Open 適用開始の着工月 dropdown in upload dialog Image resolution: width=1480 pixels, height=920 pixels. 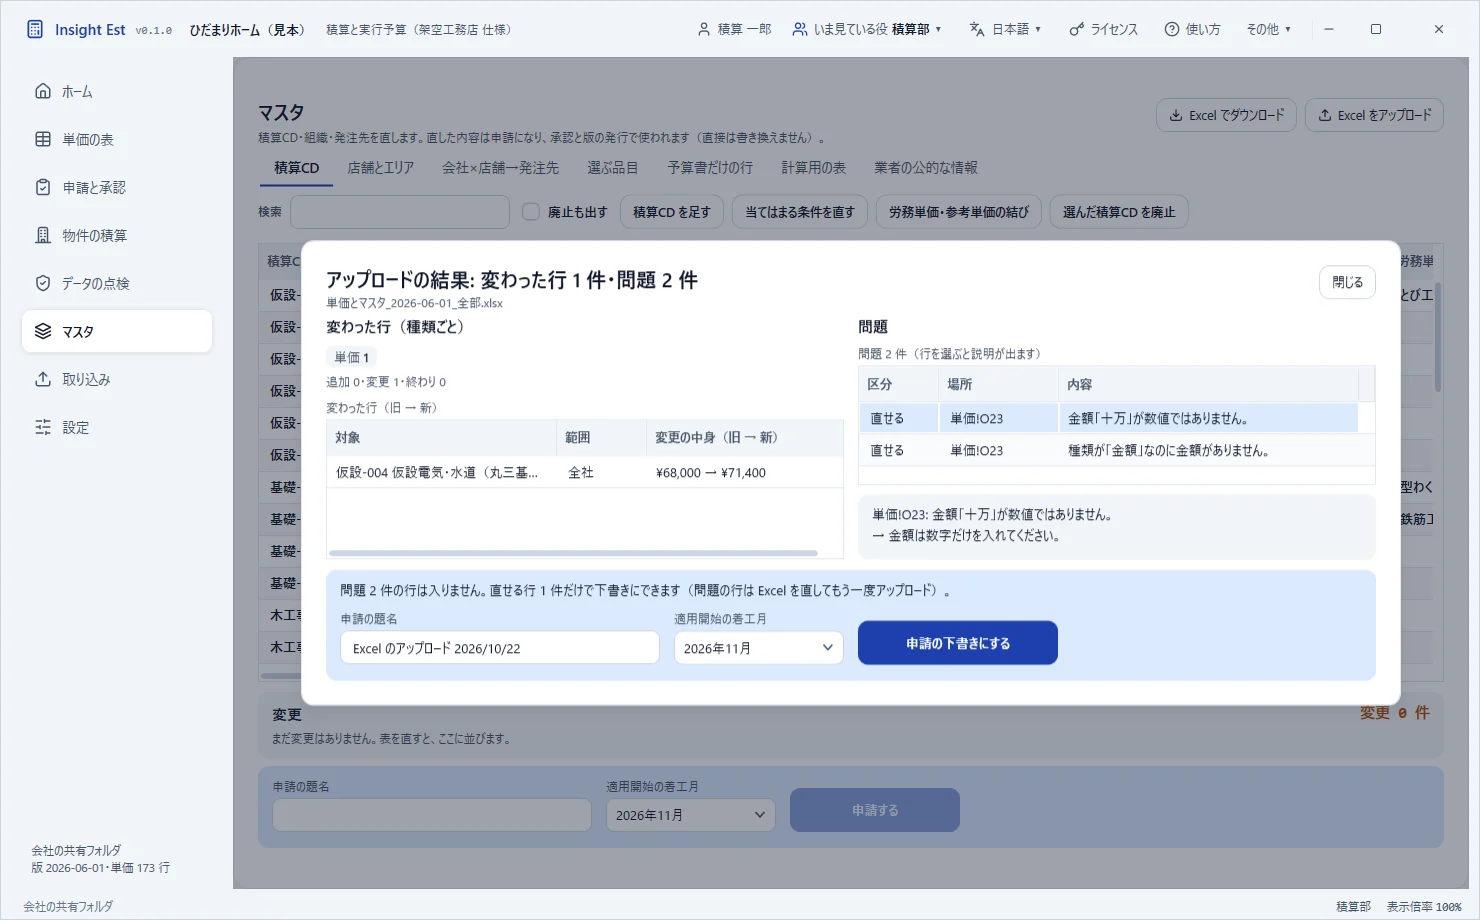pyautogui.click(x=758, y=648)
